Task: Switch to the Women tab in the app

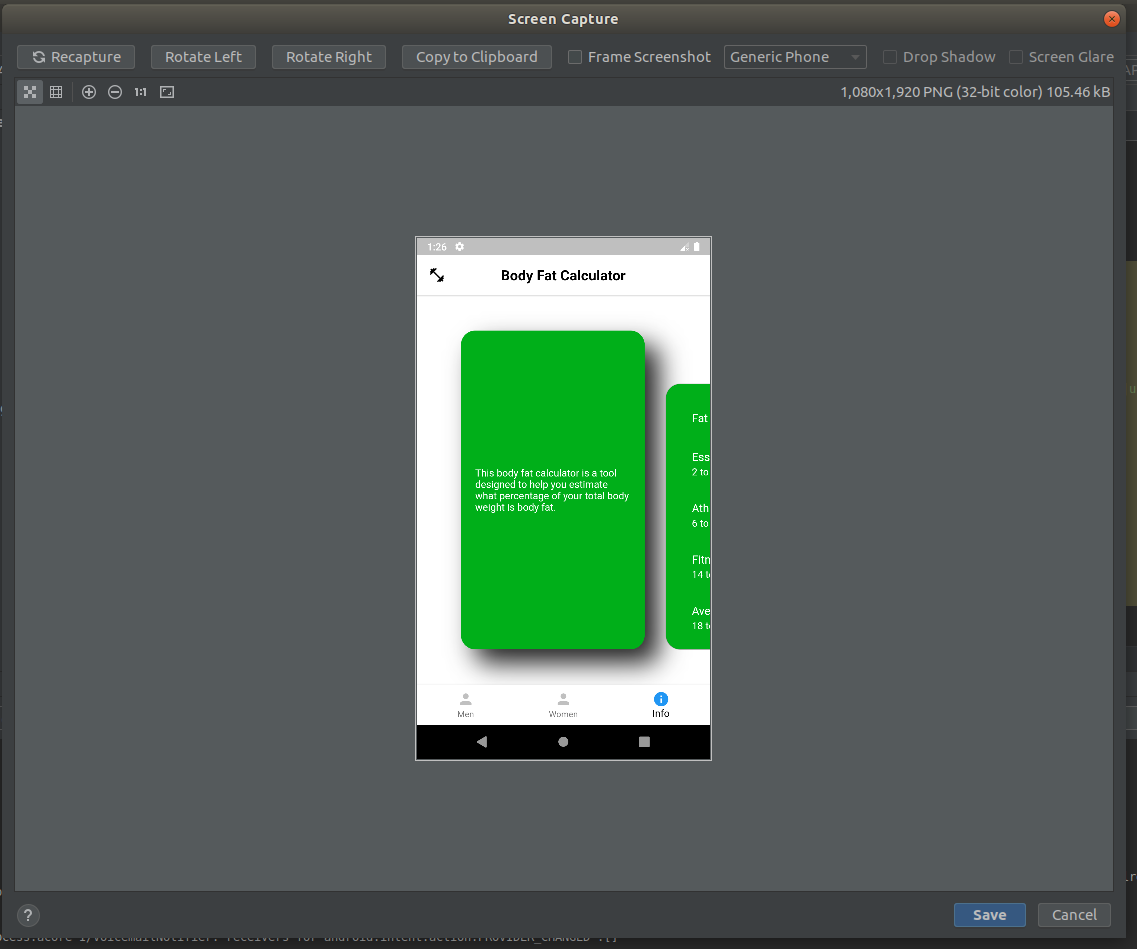Action: pos(562,705)
